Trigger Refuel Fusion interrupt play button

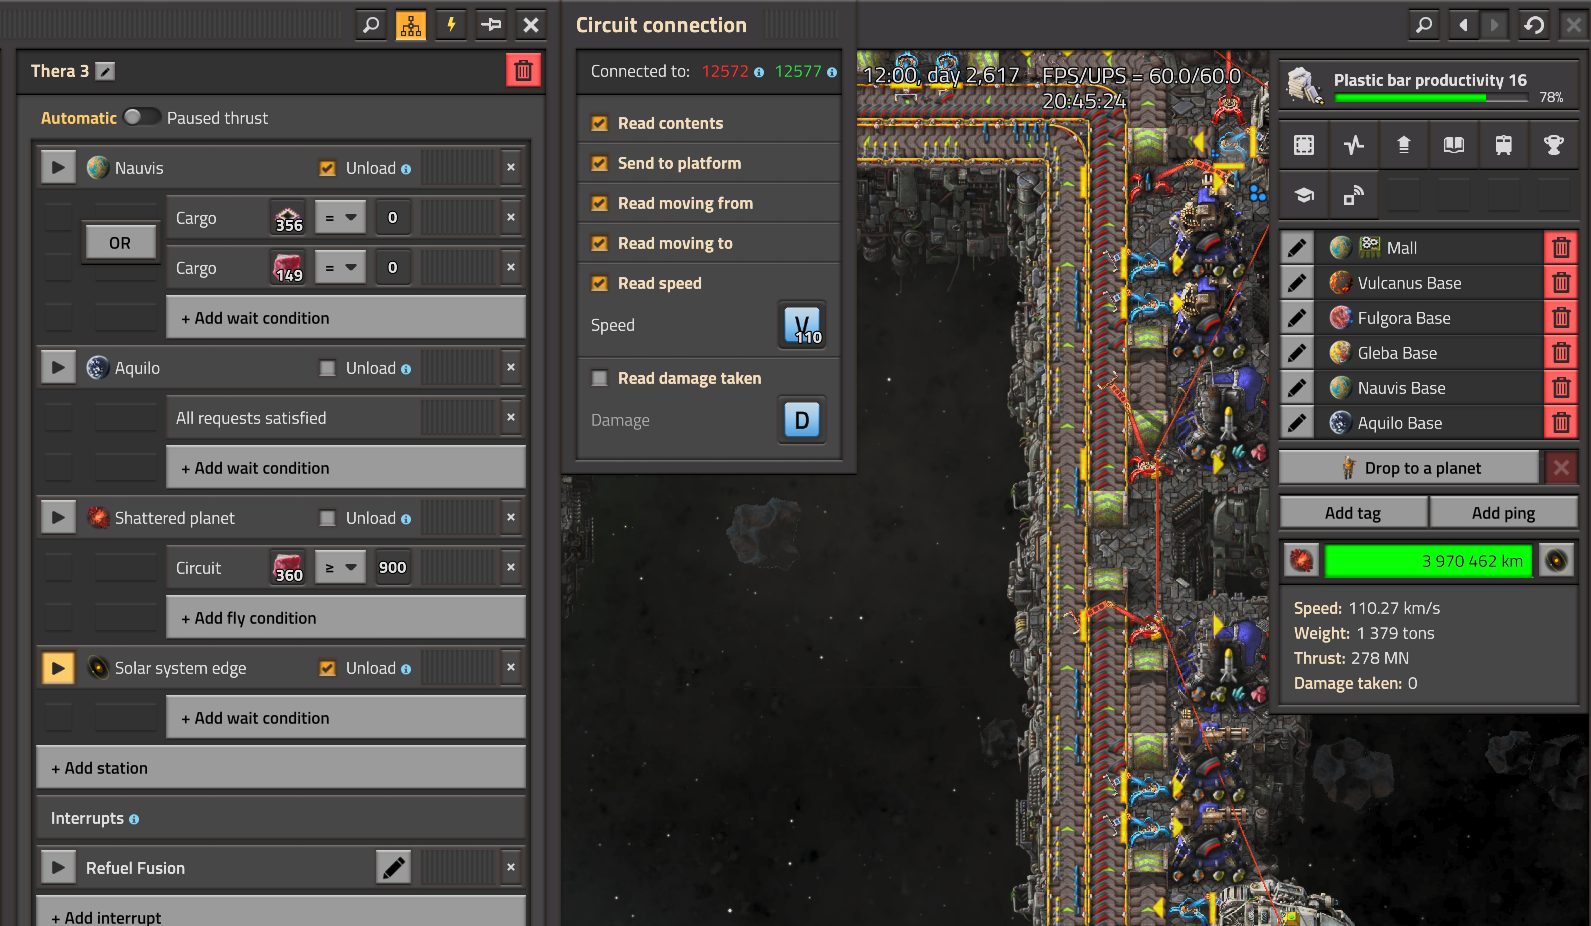tap(58, 868)
